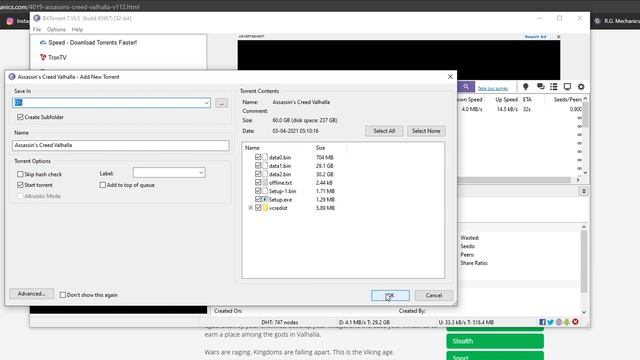Click the data0.bin file icon
This screenshot has width=640, height=360.
pos(265,157)
